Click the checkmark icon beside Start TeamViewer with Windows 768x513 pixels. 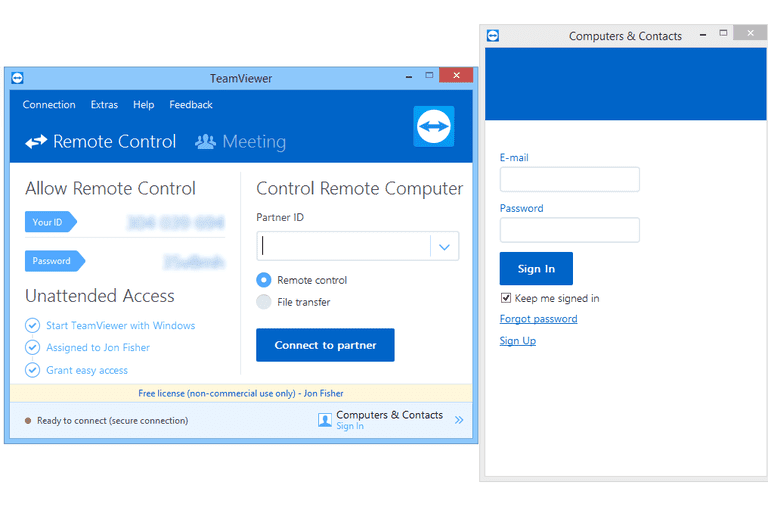[32, 325]
